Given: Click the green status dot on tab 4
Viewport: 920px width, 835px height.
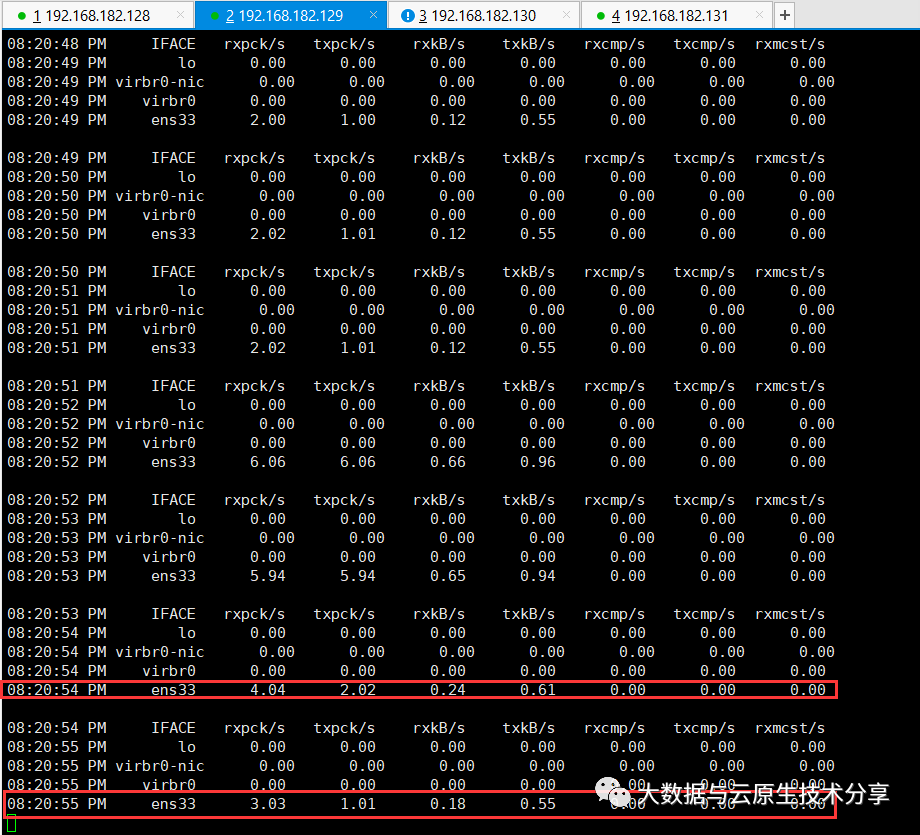Looking at the screenshot, I should pyautogui.click(x=600, y=16).
